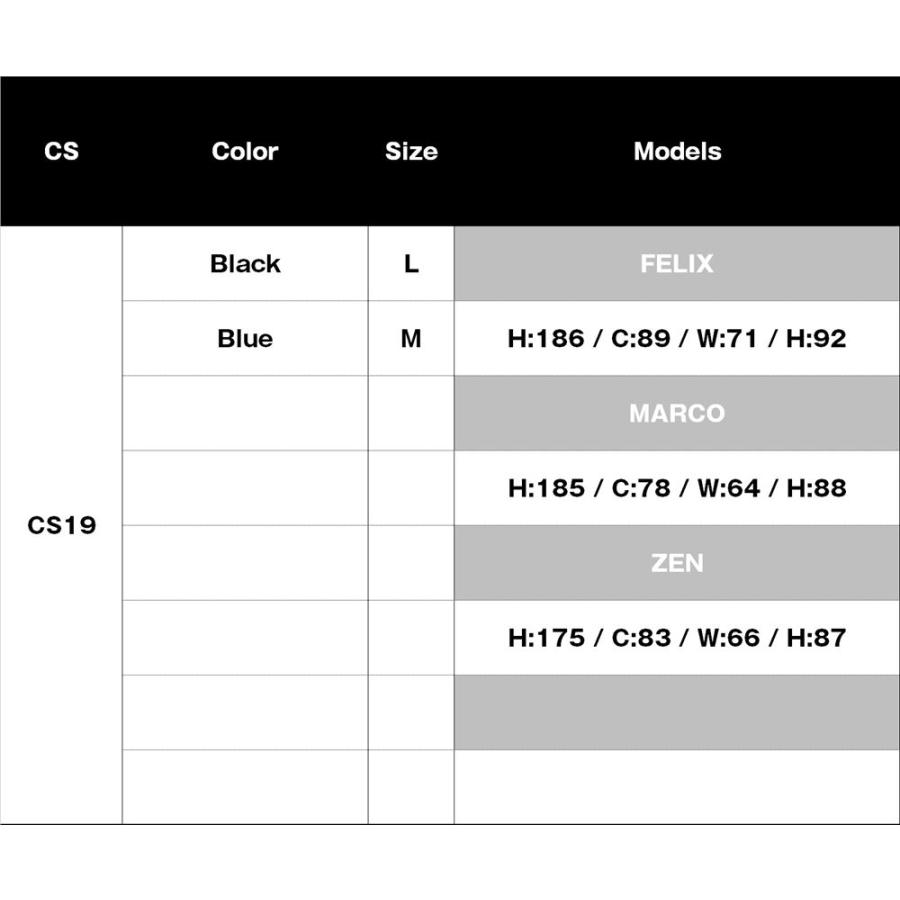This screenshot has width=900, height=900.
Task: Select the Models column header
Action: [x=677, y=152]
